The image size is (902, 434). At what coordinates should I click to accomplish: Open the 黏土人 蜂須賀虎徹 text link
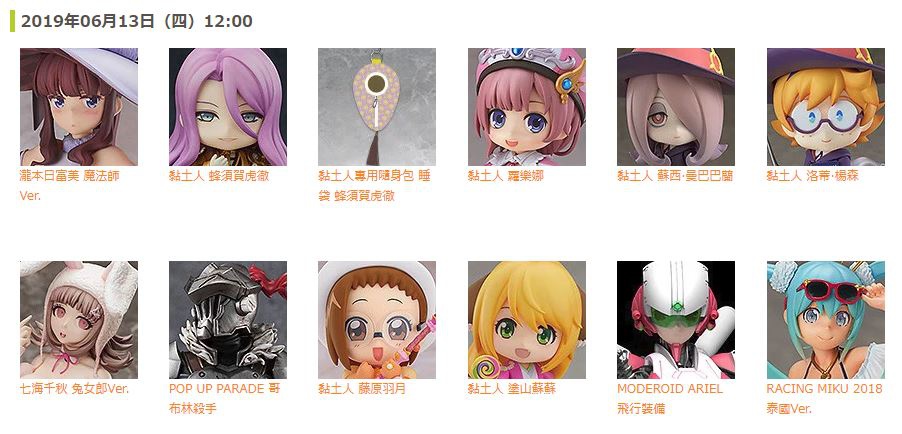pyautogui.click(x=219, y=176)
